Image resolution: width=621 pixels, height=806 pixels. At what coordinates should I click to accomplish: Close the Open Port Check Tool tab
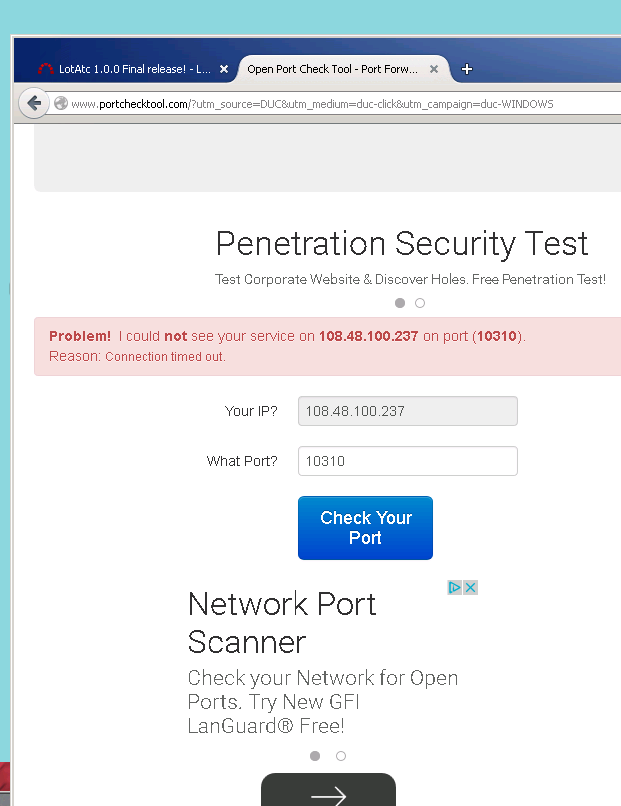pos(434,69)
